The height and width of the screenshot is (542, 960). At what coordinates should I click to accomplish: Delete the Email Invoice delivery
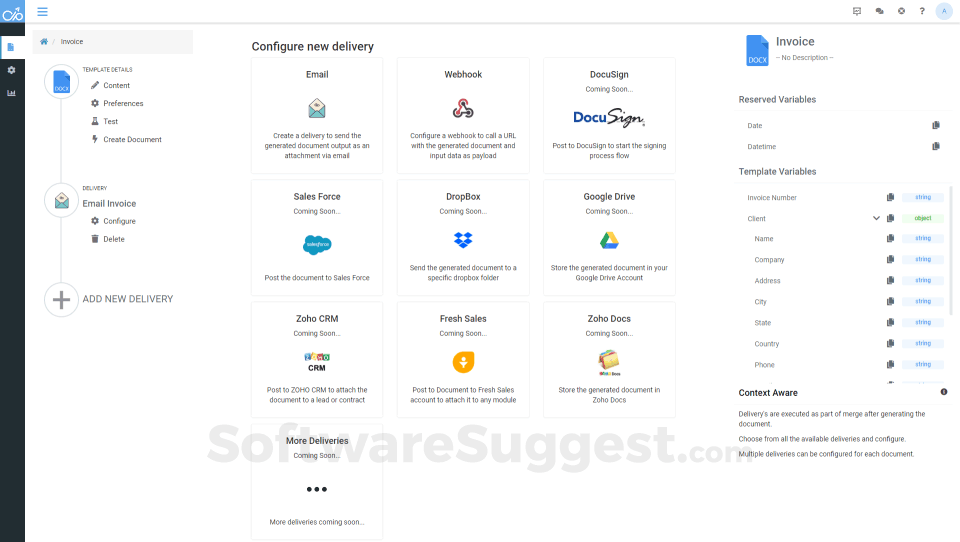[x=113, y=239]
